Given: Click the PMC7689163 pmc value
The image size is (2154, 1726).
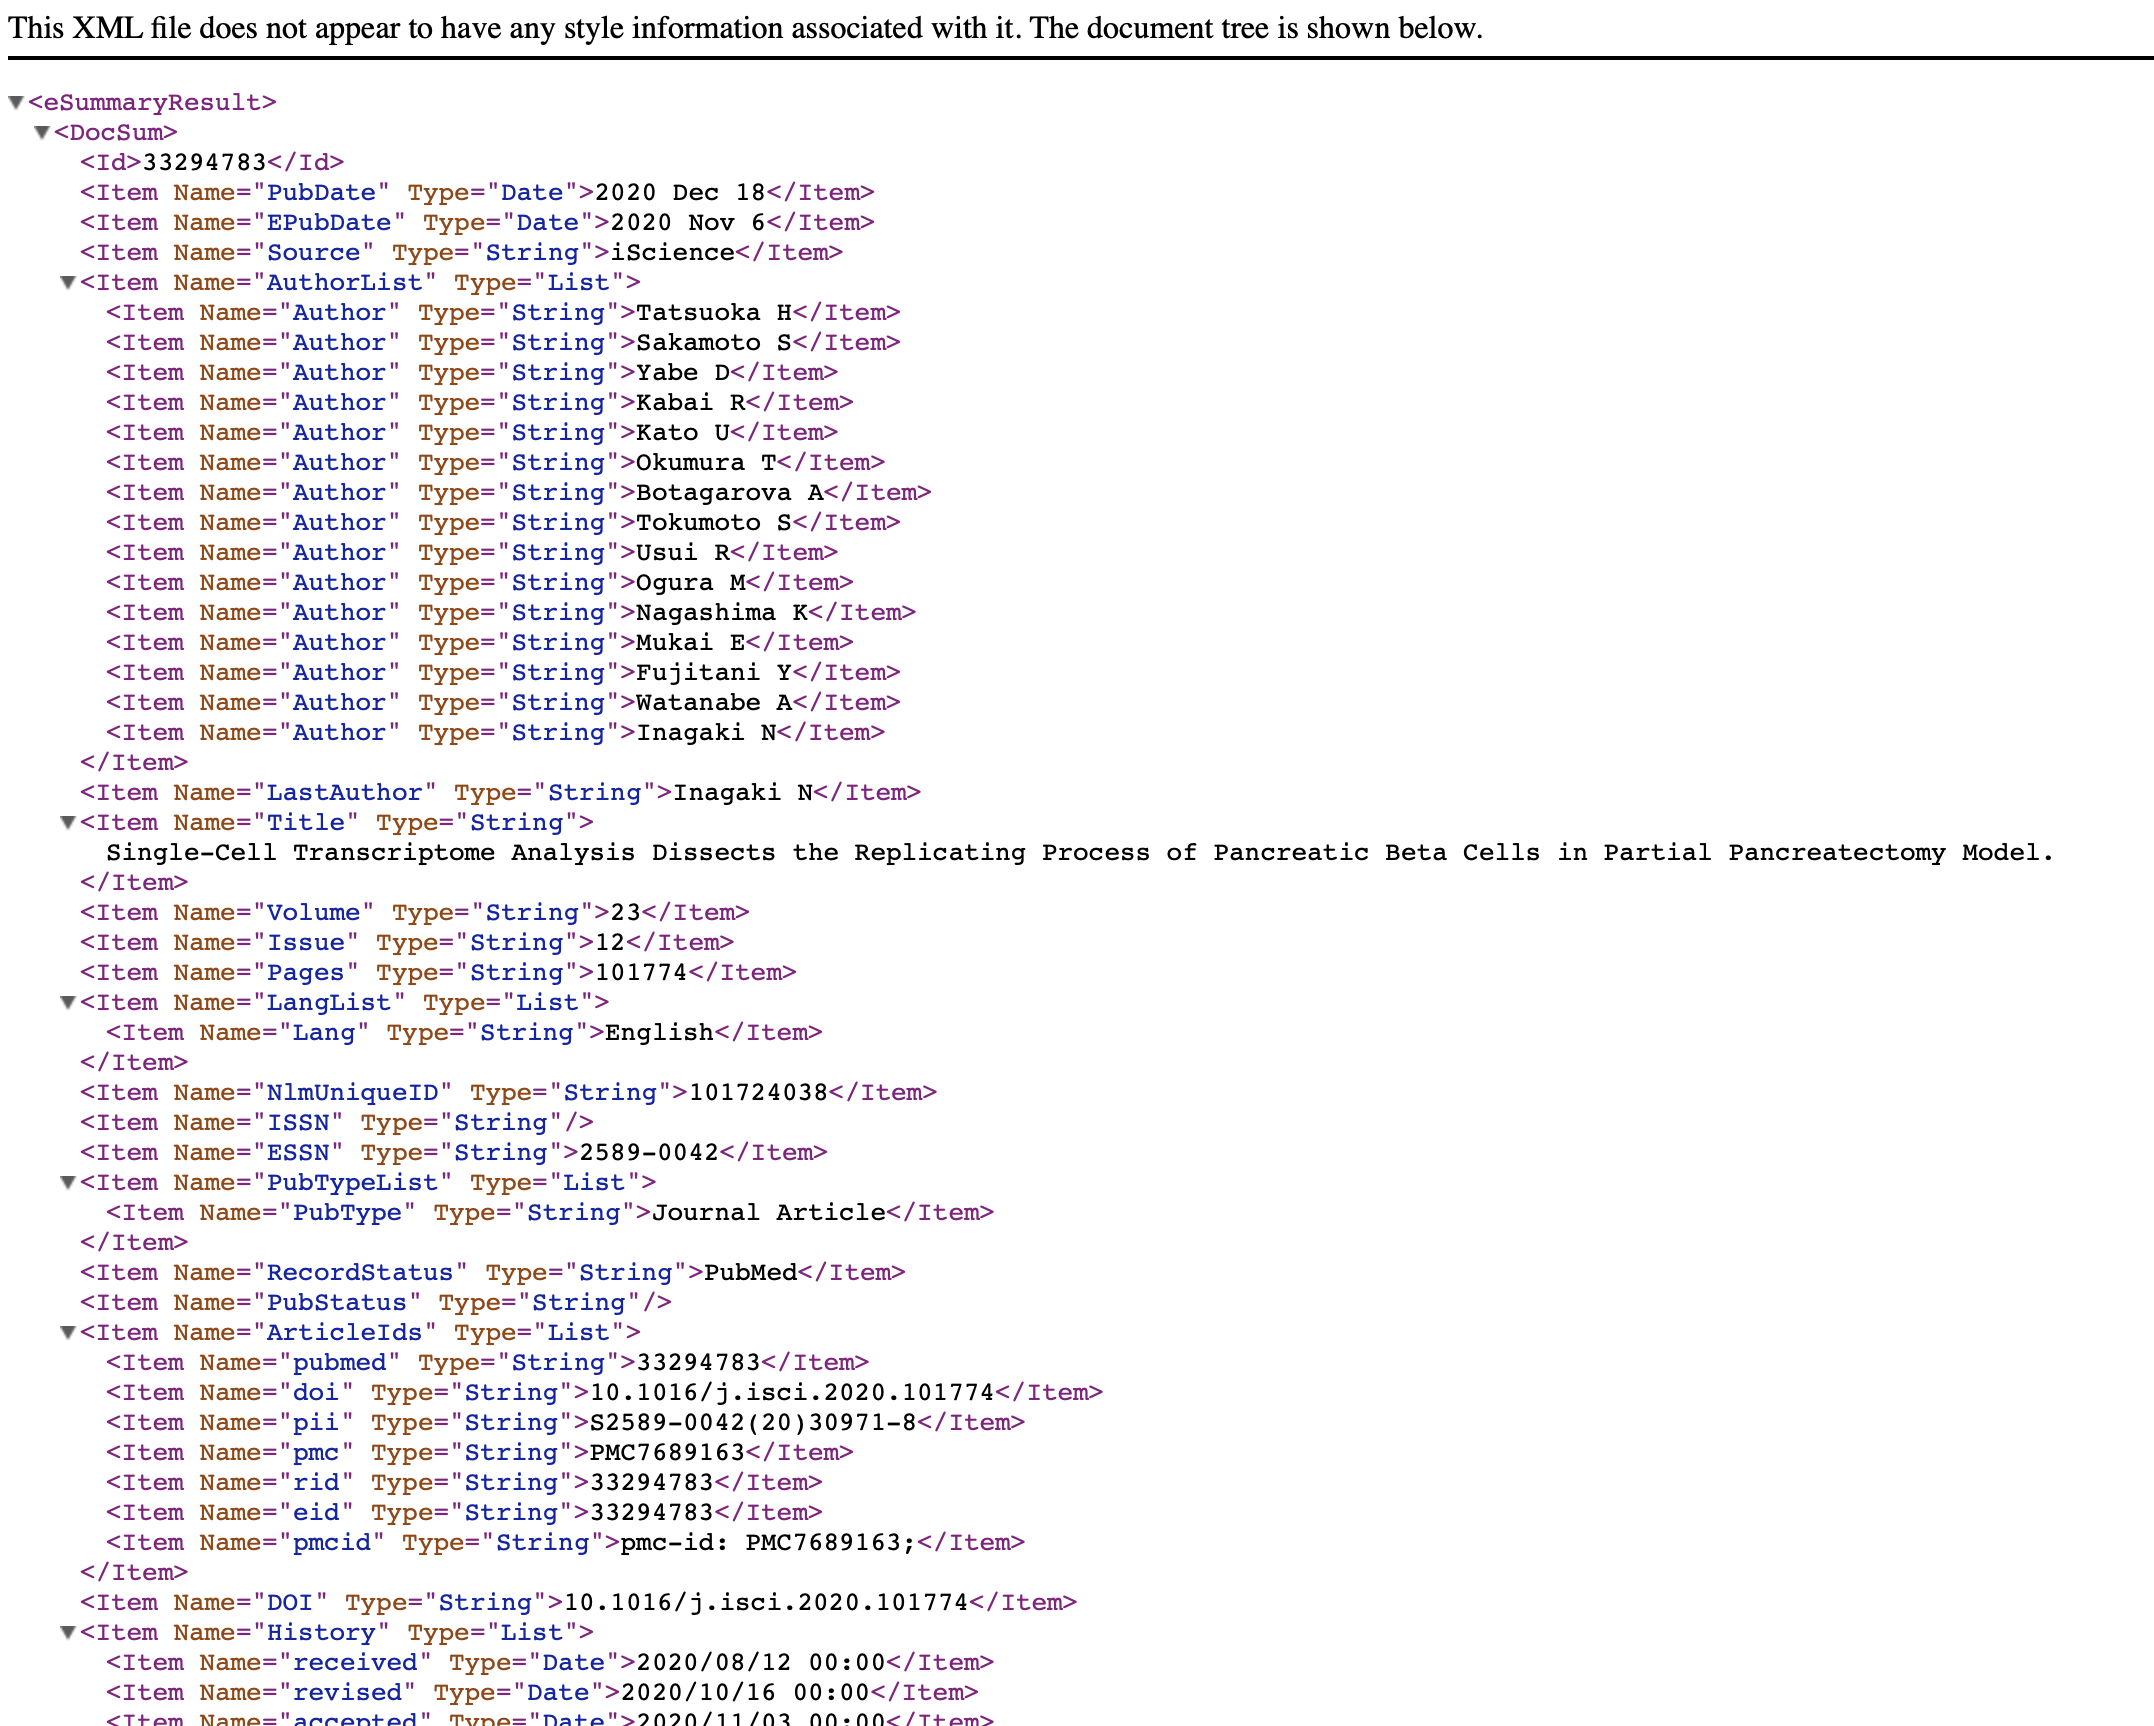Looking at the screenshot, I should click(667, 1453).
